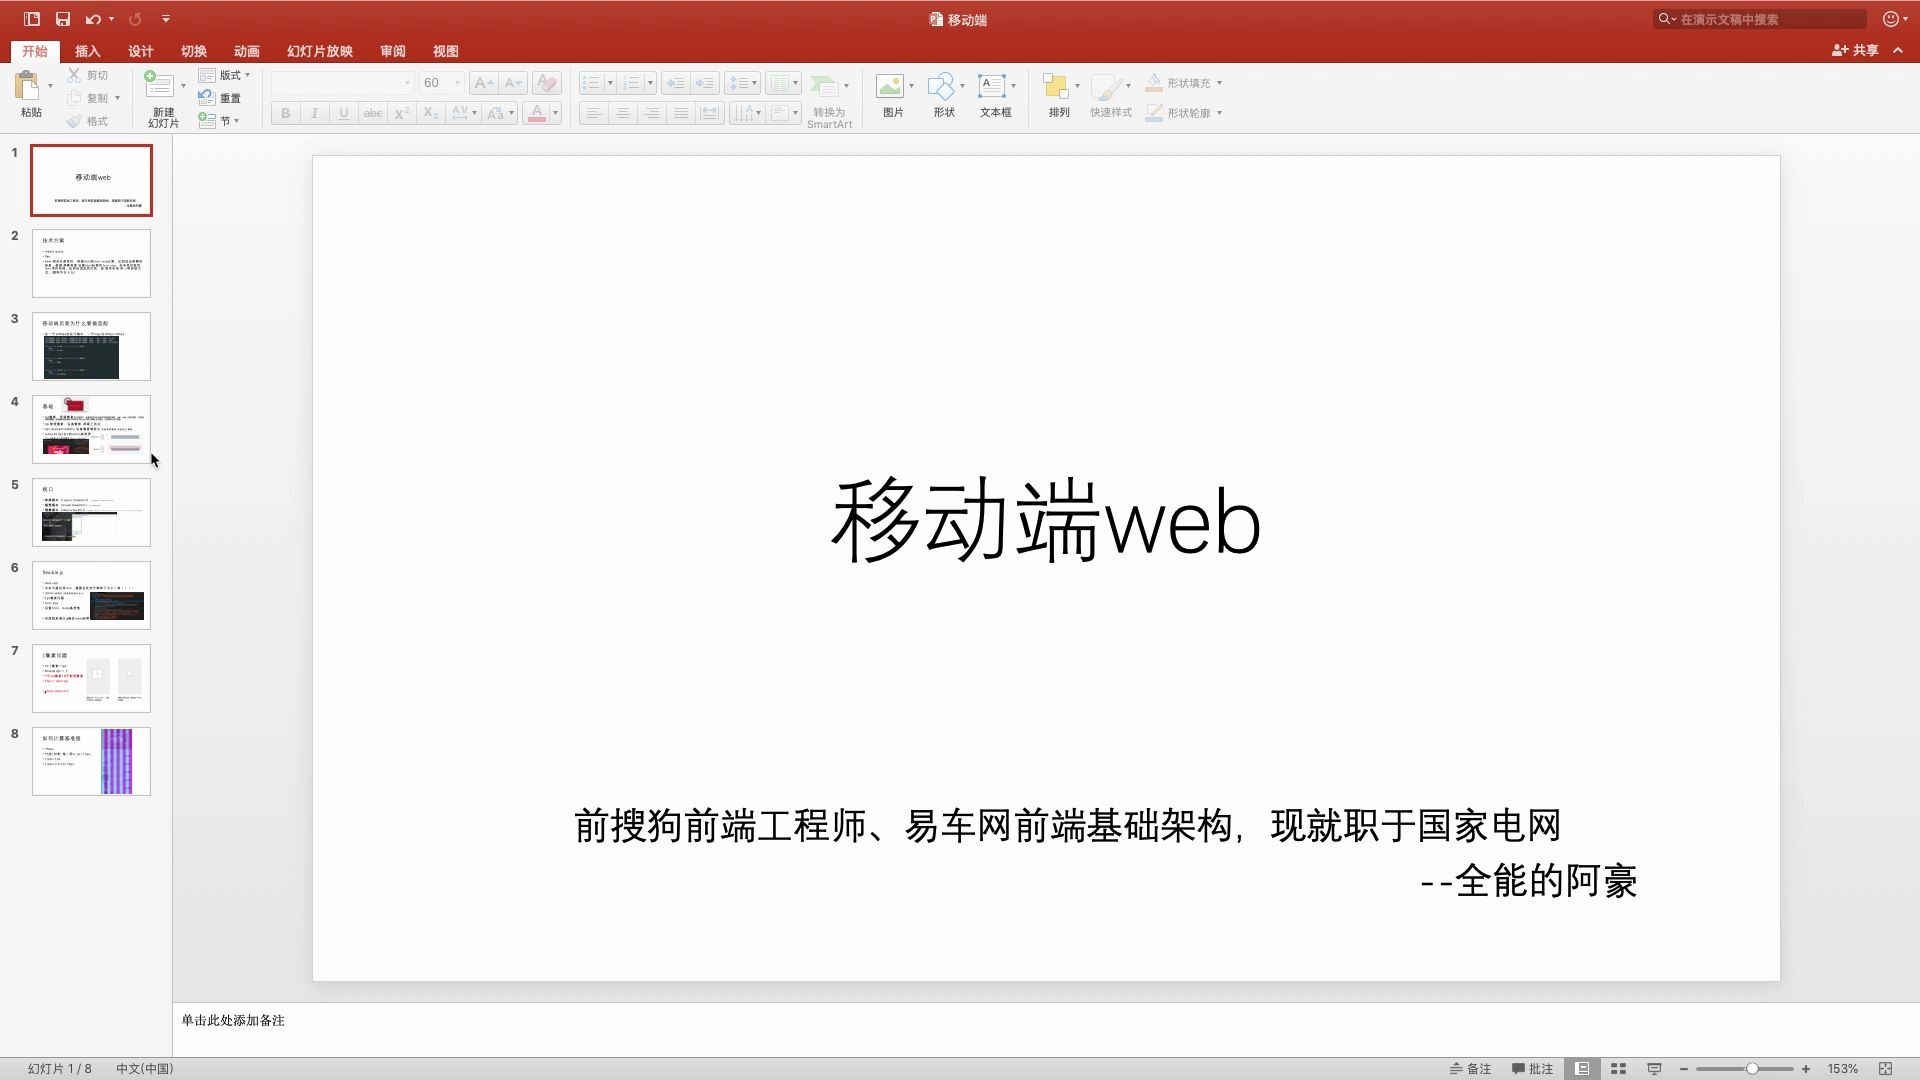Open Quick Styles (快速样式)

coord(1107,86)
